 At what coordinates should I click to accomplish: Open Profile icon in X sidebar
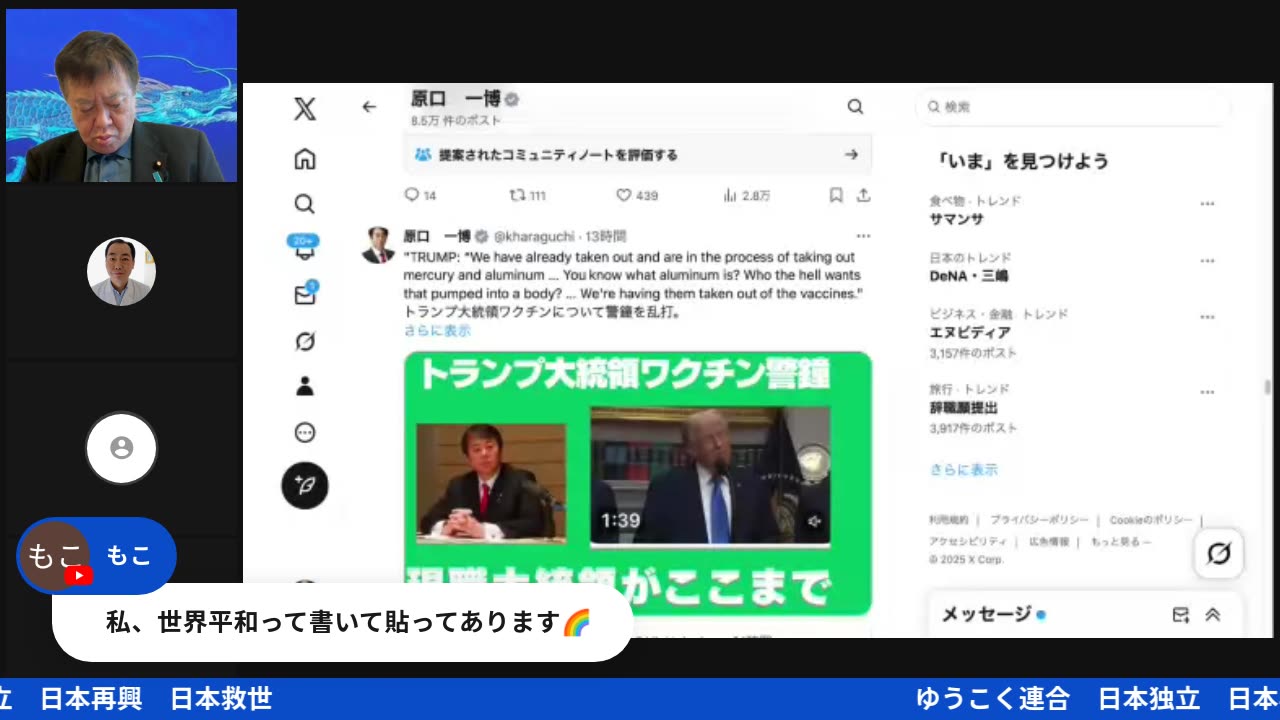(x=305, y=386)
